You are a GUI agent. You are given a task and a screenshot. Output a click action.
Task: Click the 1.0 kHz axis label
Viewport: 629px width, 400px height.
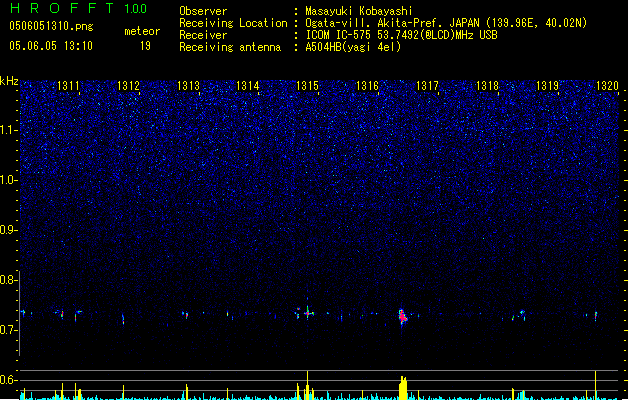(x=8, y=180)
